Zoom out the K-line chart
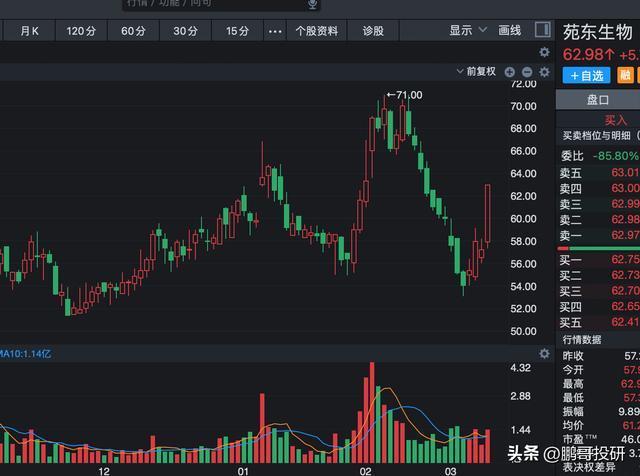Viewport: 640px width, 476px height. tap(527, 72)
